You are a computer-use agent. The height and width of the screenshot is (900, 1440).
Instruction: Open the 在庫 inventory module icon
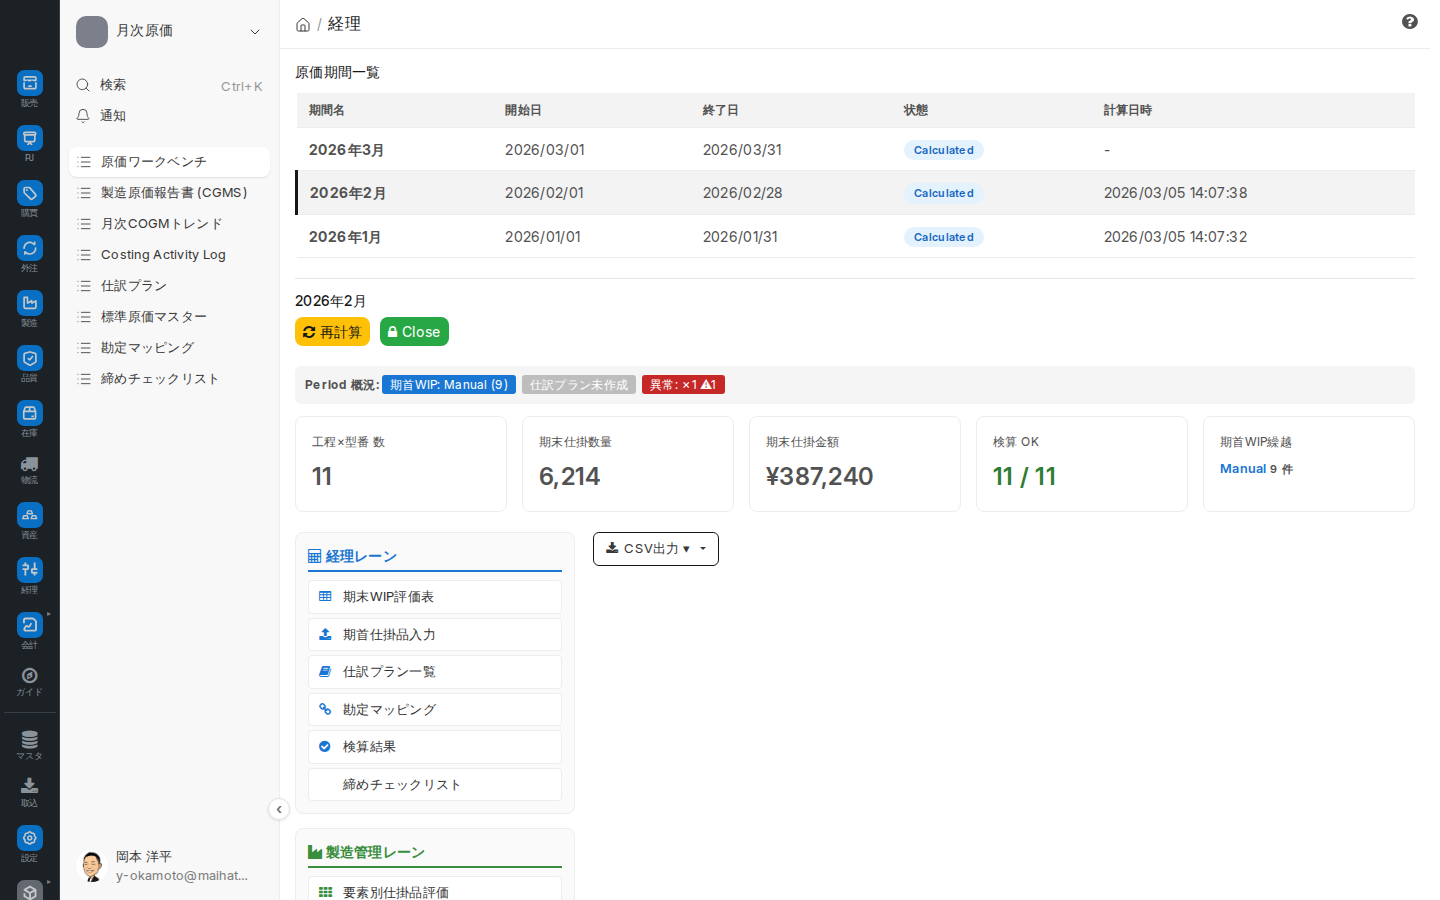point(30,413)
